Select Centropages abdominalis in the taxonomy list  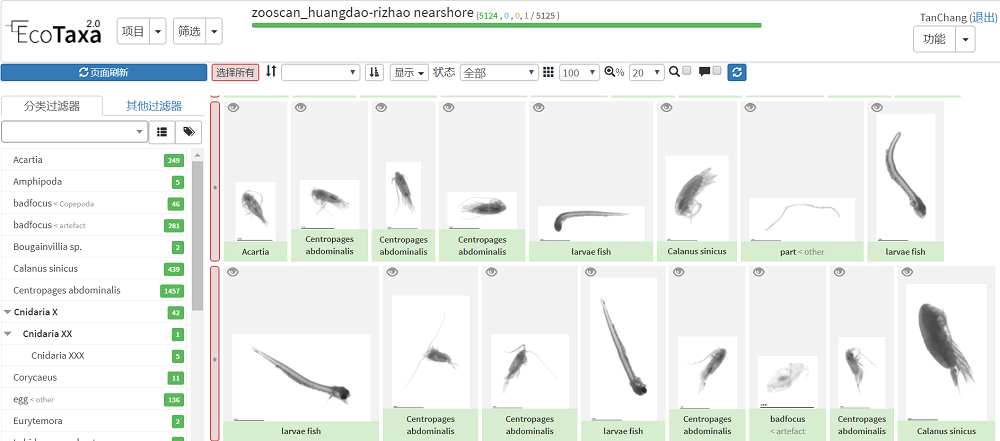67,290
